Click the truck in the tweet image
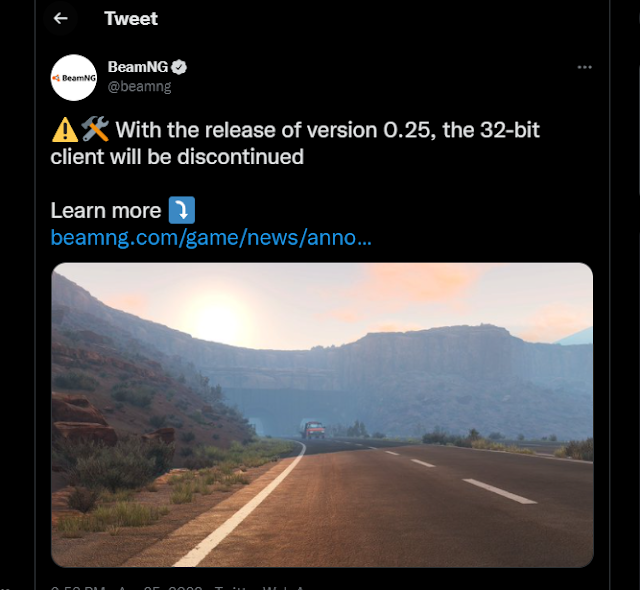Screen dimensions: 640x590 (314, 430)
